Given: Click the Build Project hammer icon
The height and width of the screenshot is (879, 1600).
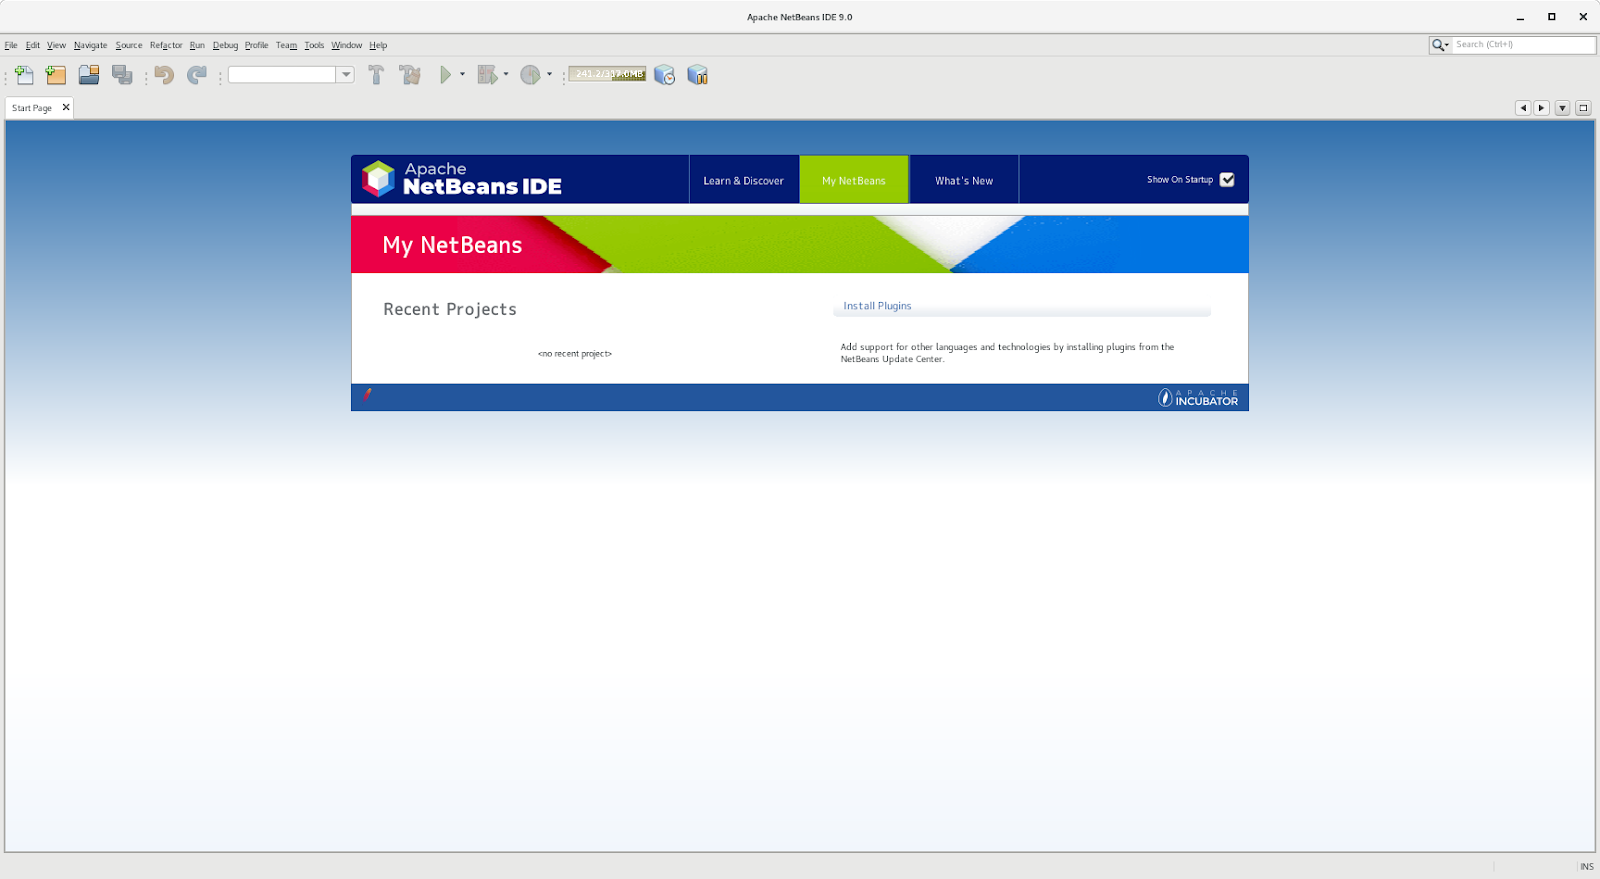Looking at the screenshot, I should [x=376, y=75].
